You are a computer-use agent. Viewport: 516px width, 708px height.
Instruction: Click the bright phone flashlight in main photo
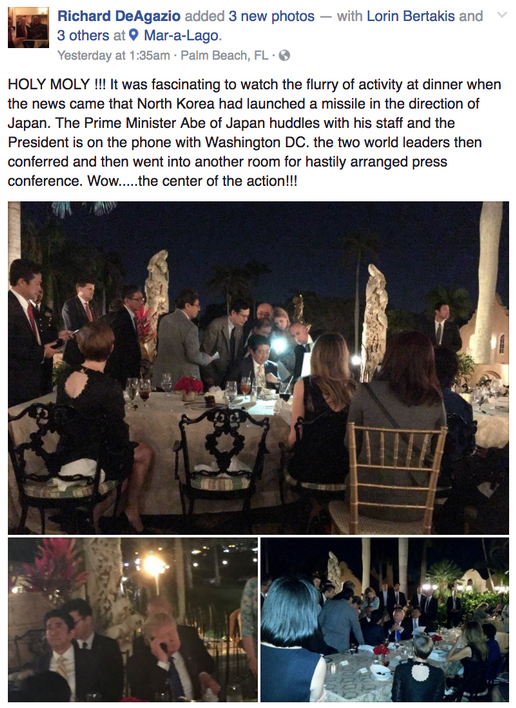279,345
